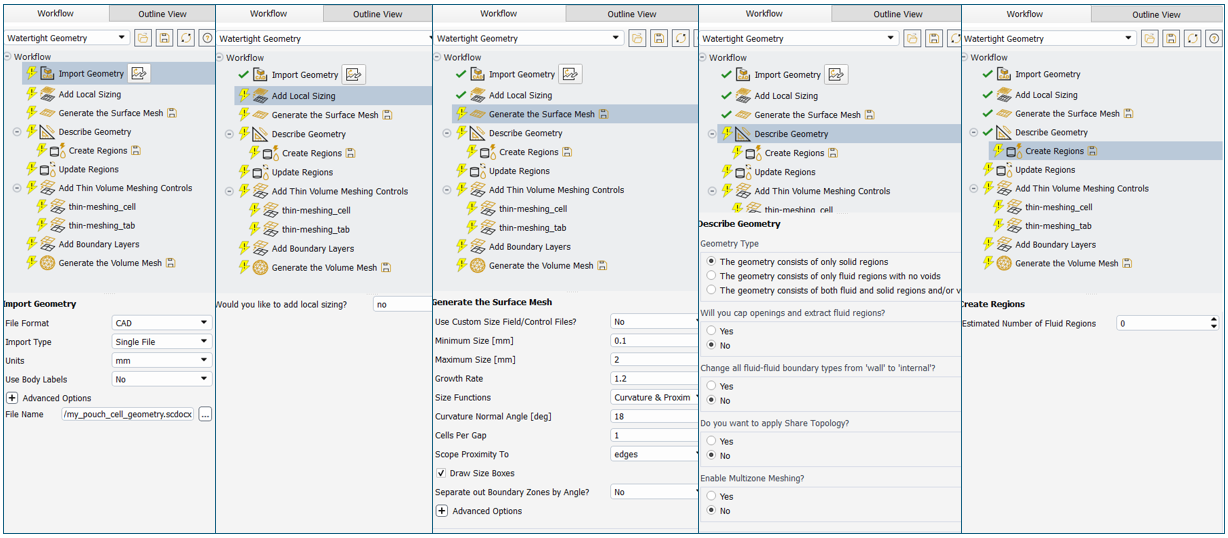Expand Advanced Options under Generate the Surface Mesh
This screenshot has height=538, width=1228.
coord(442,511)
